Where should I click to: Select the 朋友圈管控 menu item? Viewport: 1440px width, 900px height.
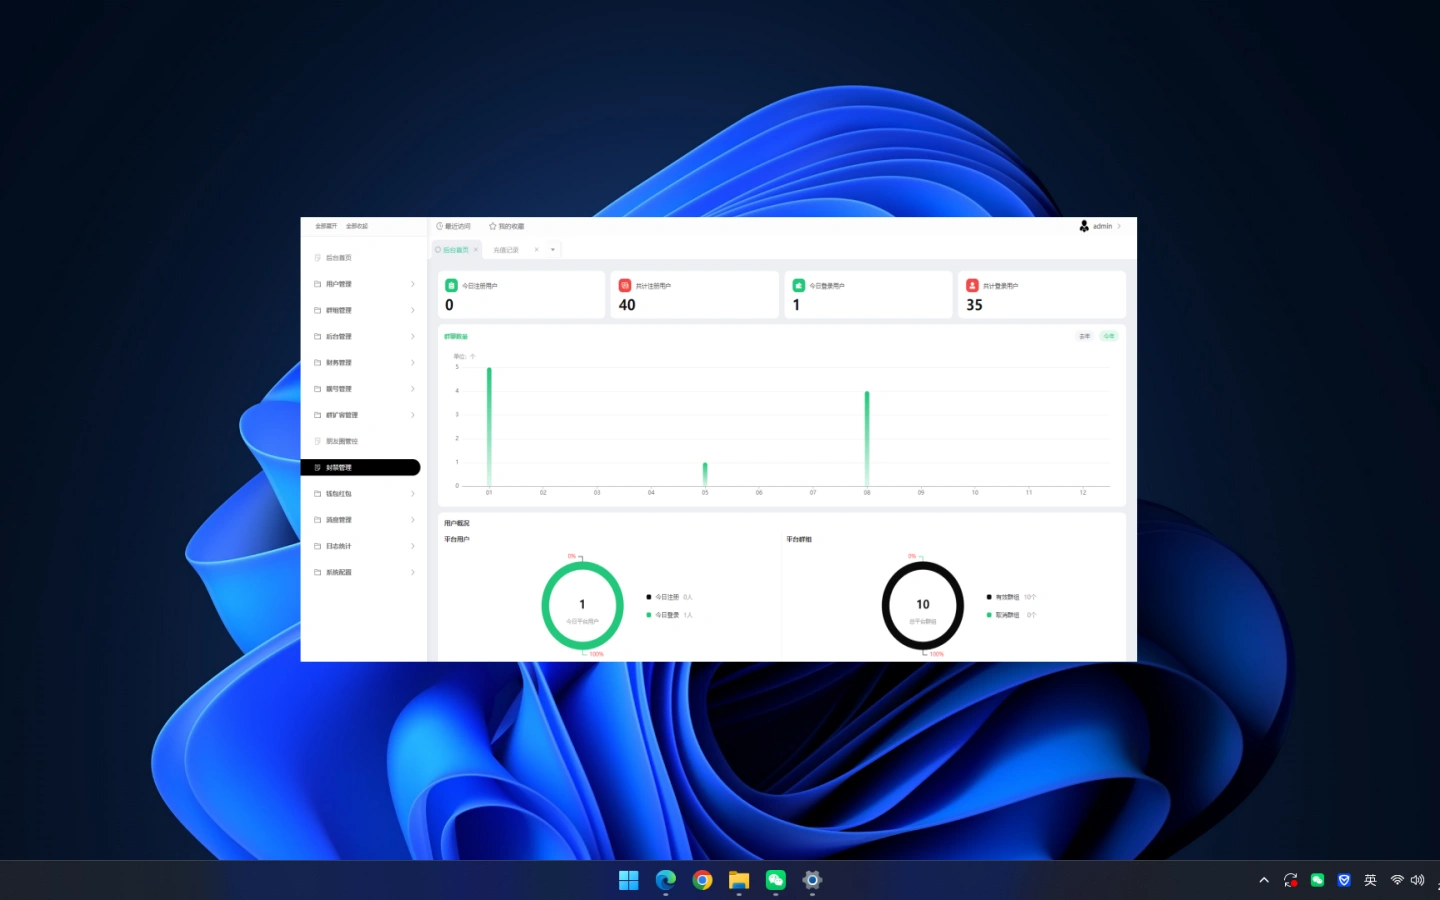pyautogui.click(x=341, y=441)
